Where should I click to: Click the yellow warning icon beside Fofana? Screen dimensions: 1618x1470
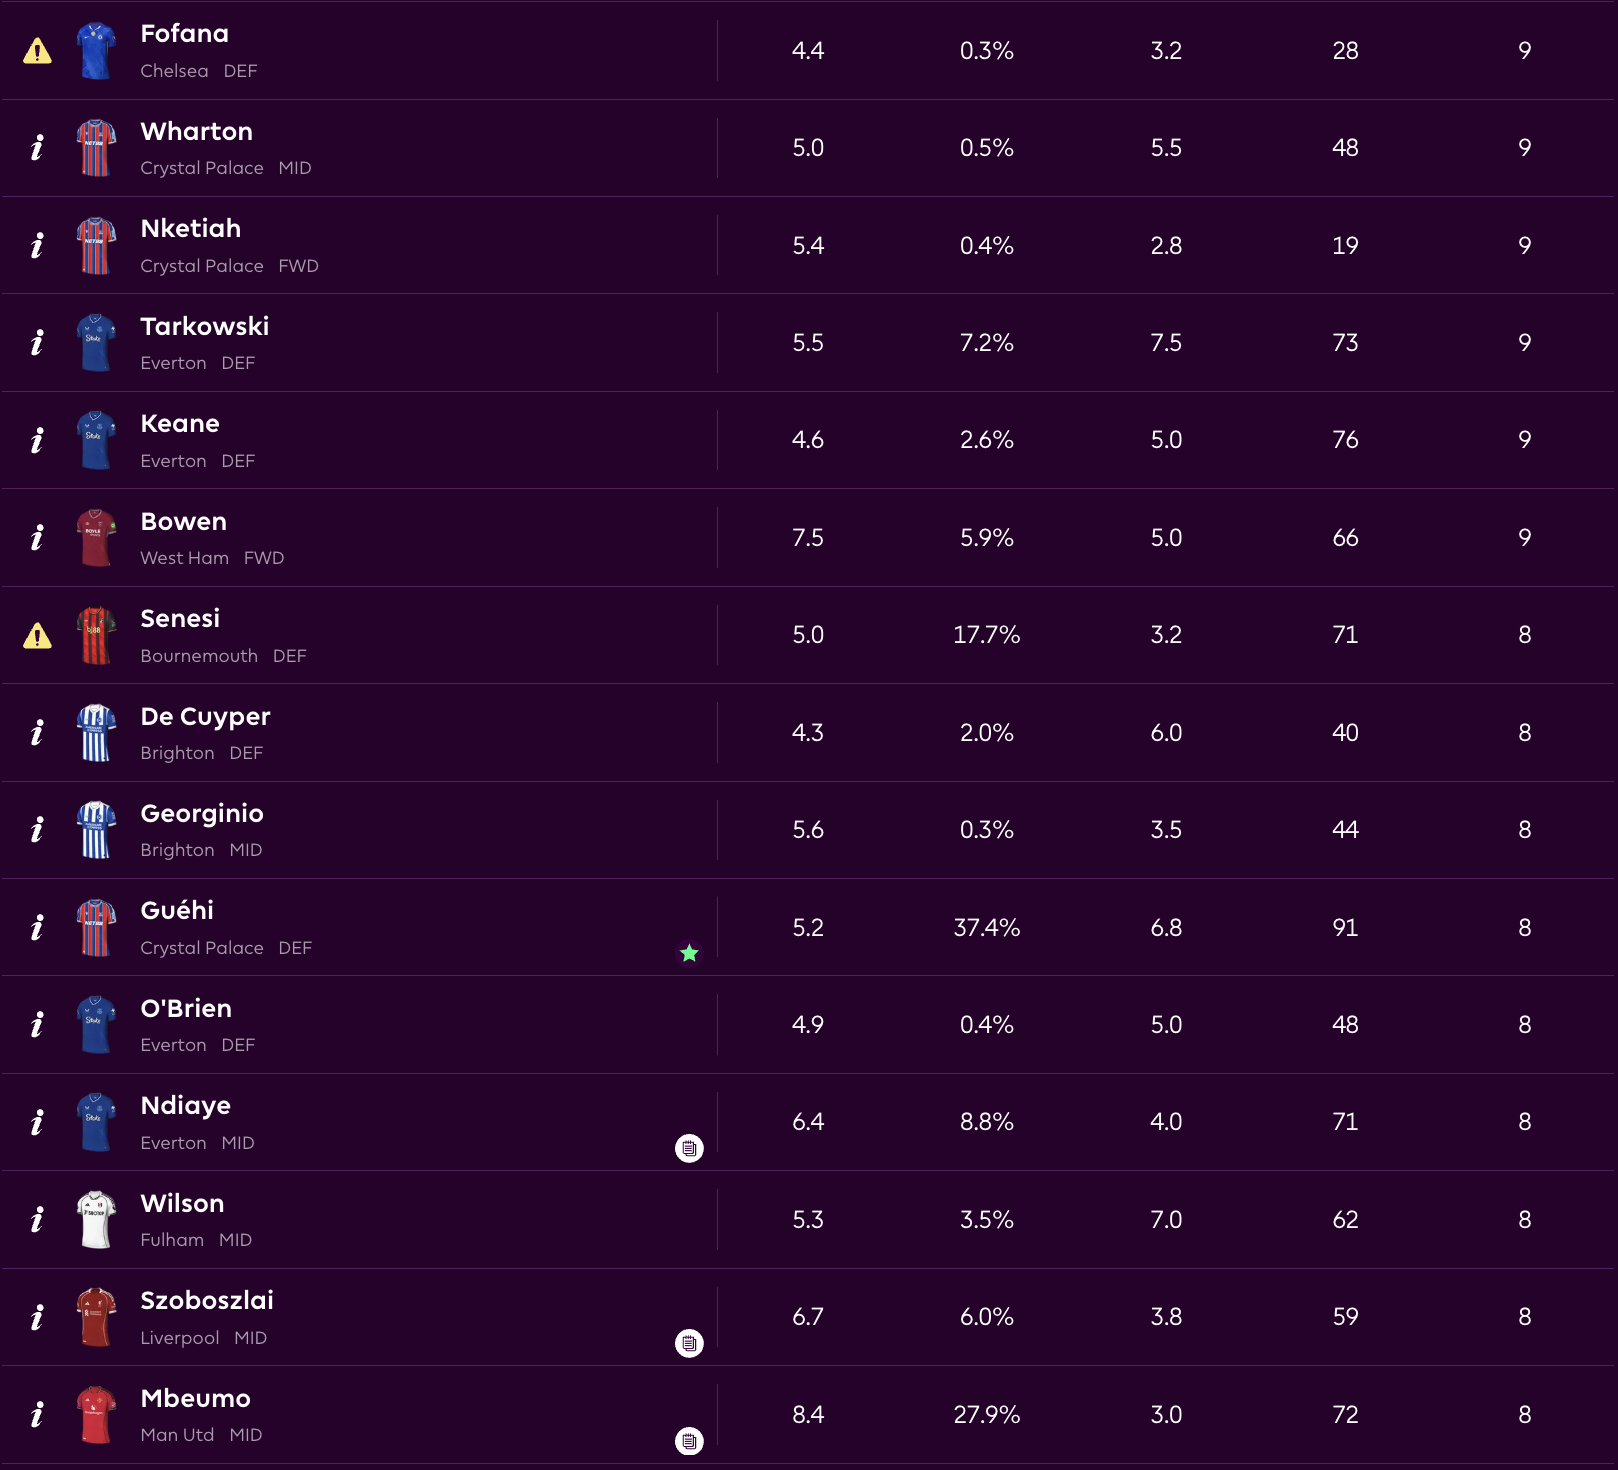tap(37, 51)
